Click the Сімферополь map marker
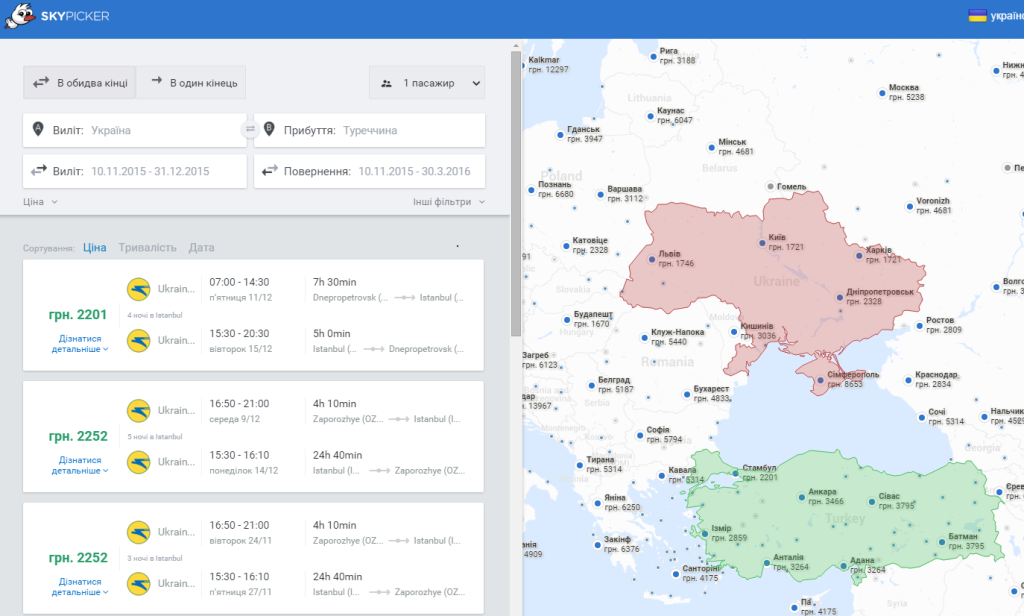Screen dimensions: 1024x616 [x=821, y=380]
